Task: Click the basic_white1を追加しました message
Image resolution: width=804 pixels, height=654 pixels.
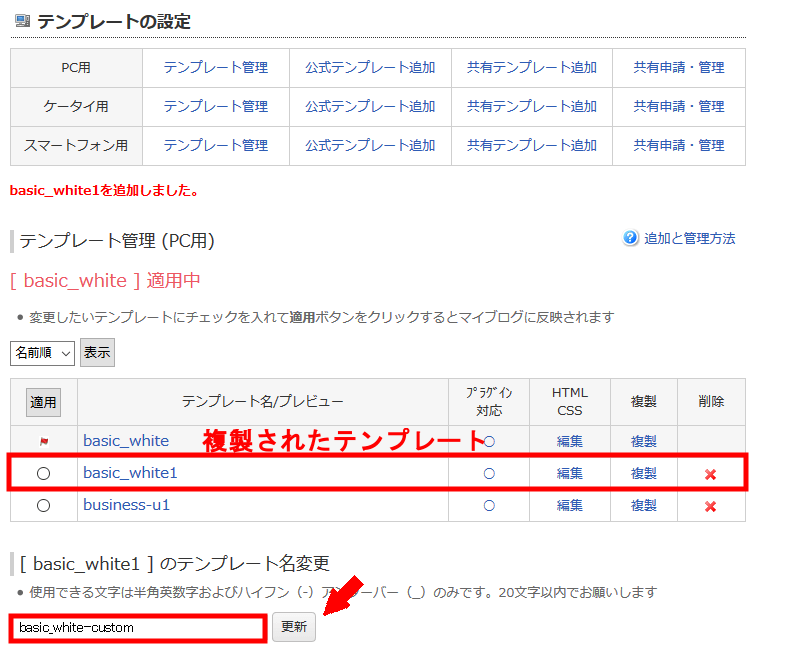Action: pyautogui.click(x=104, y=191)
